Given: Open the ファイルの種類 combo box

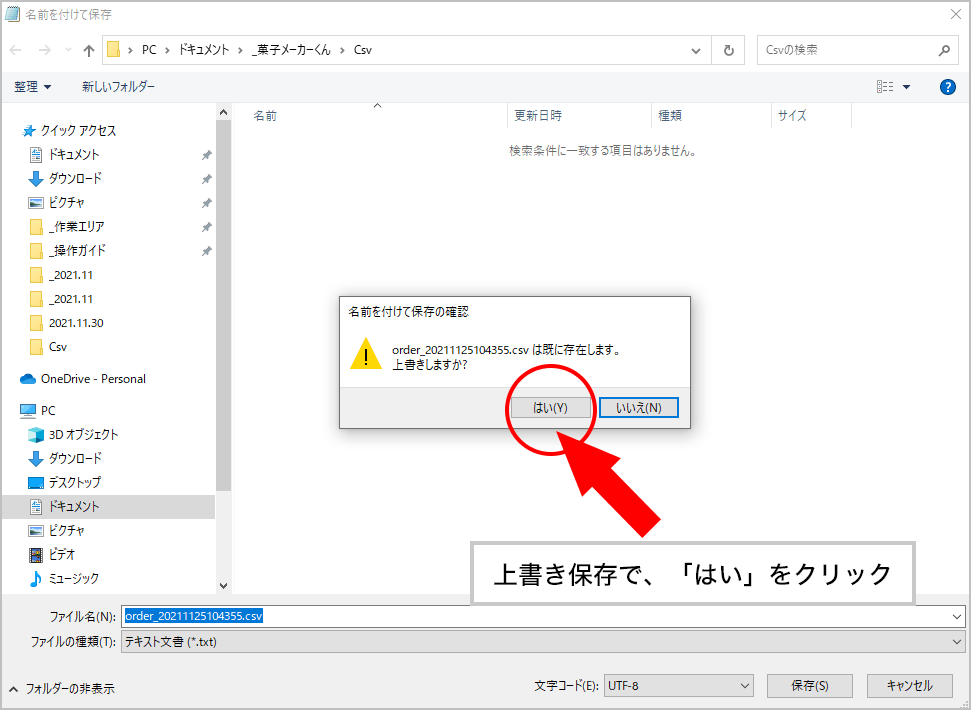Looking at the screenshot, I should pyautogui.click(x=543, y=642).
